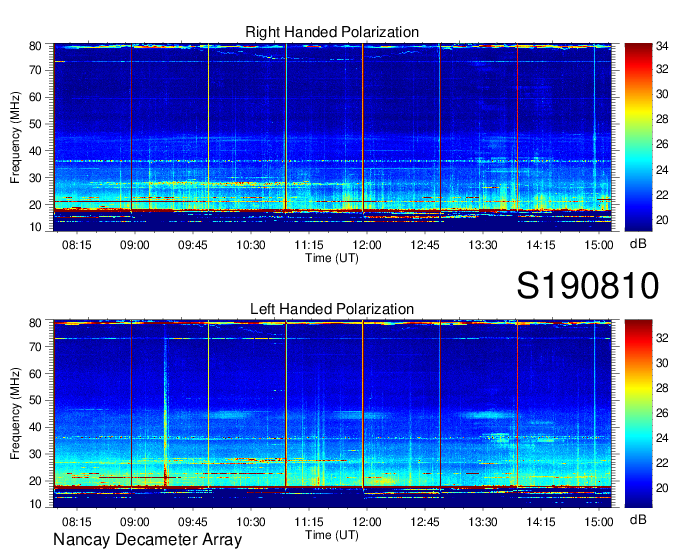Click 'Time (UT)' label under the lower plot

[332, 535]
